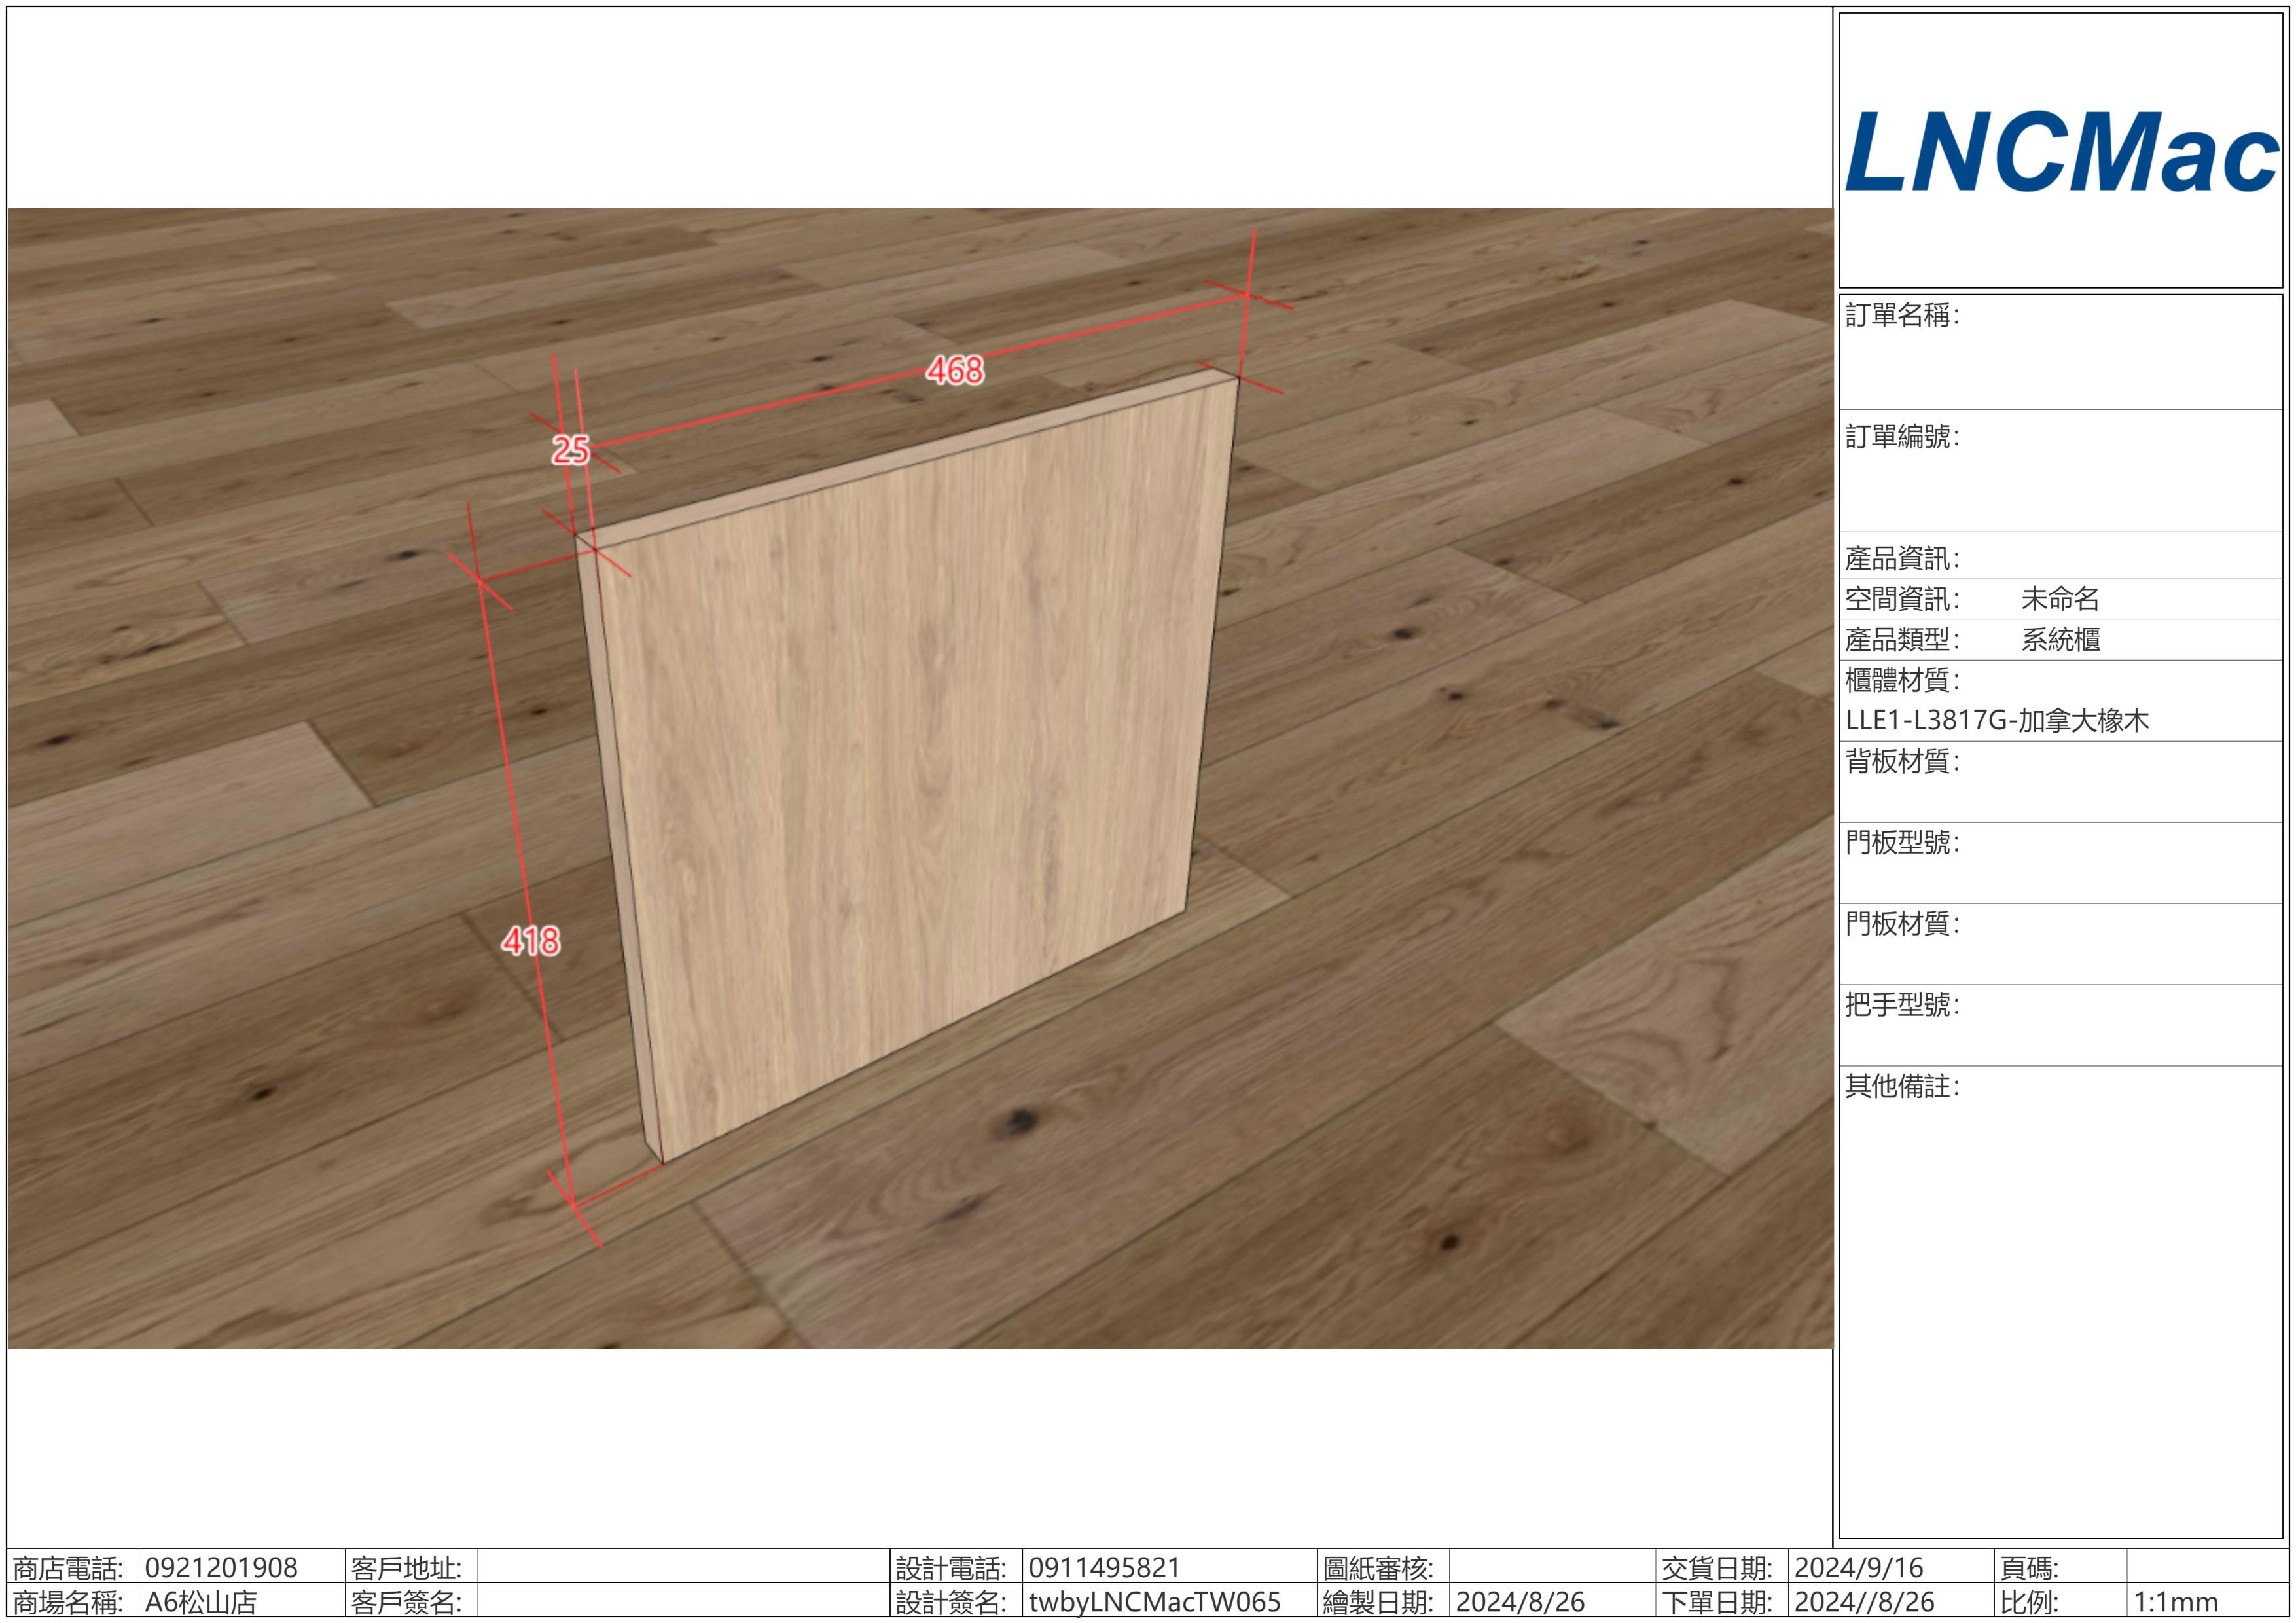Click the 把手型號 label
This screenshot has width=2296, height=1623.
(x=1902, y=1004)
